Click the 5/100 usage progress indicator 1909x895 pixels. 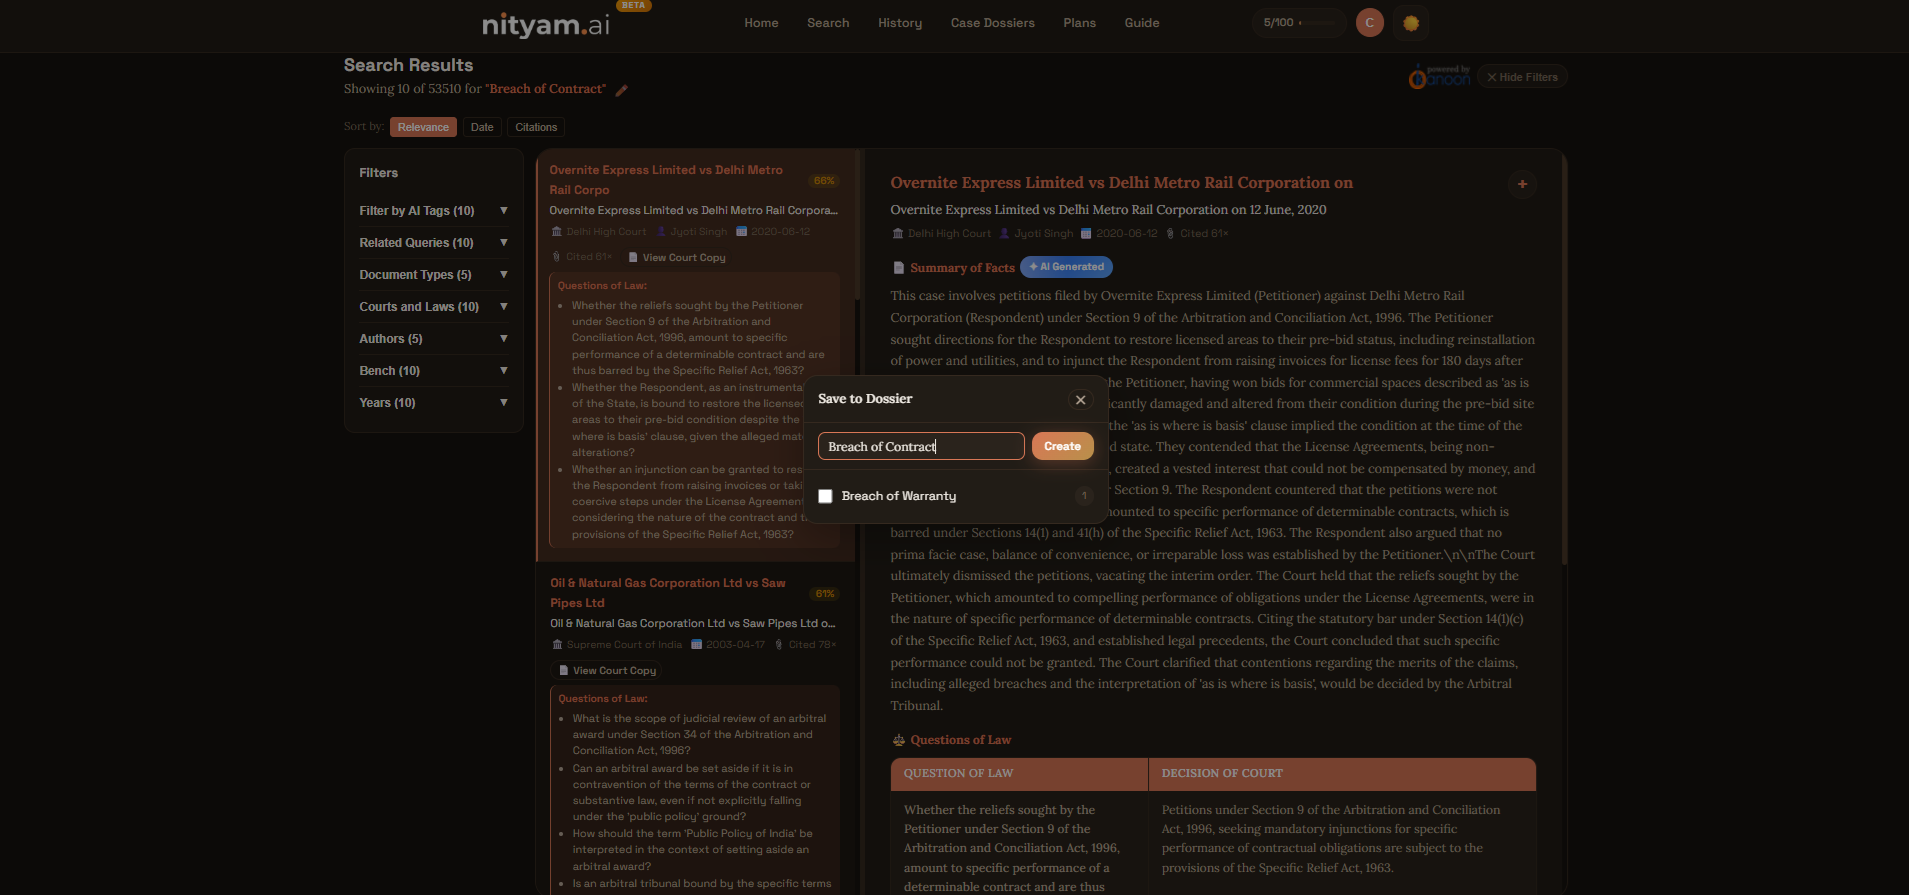[1299, 23]
